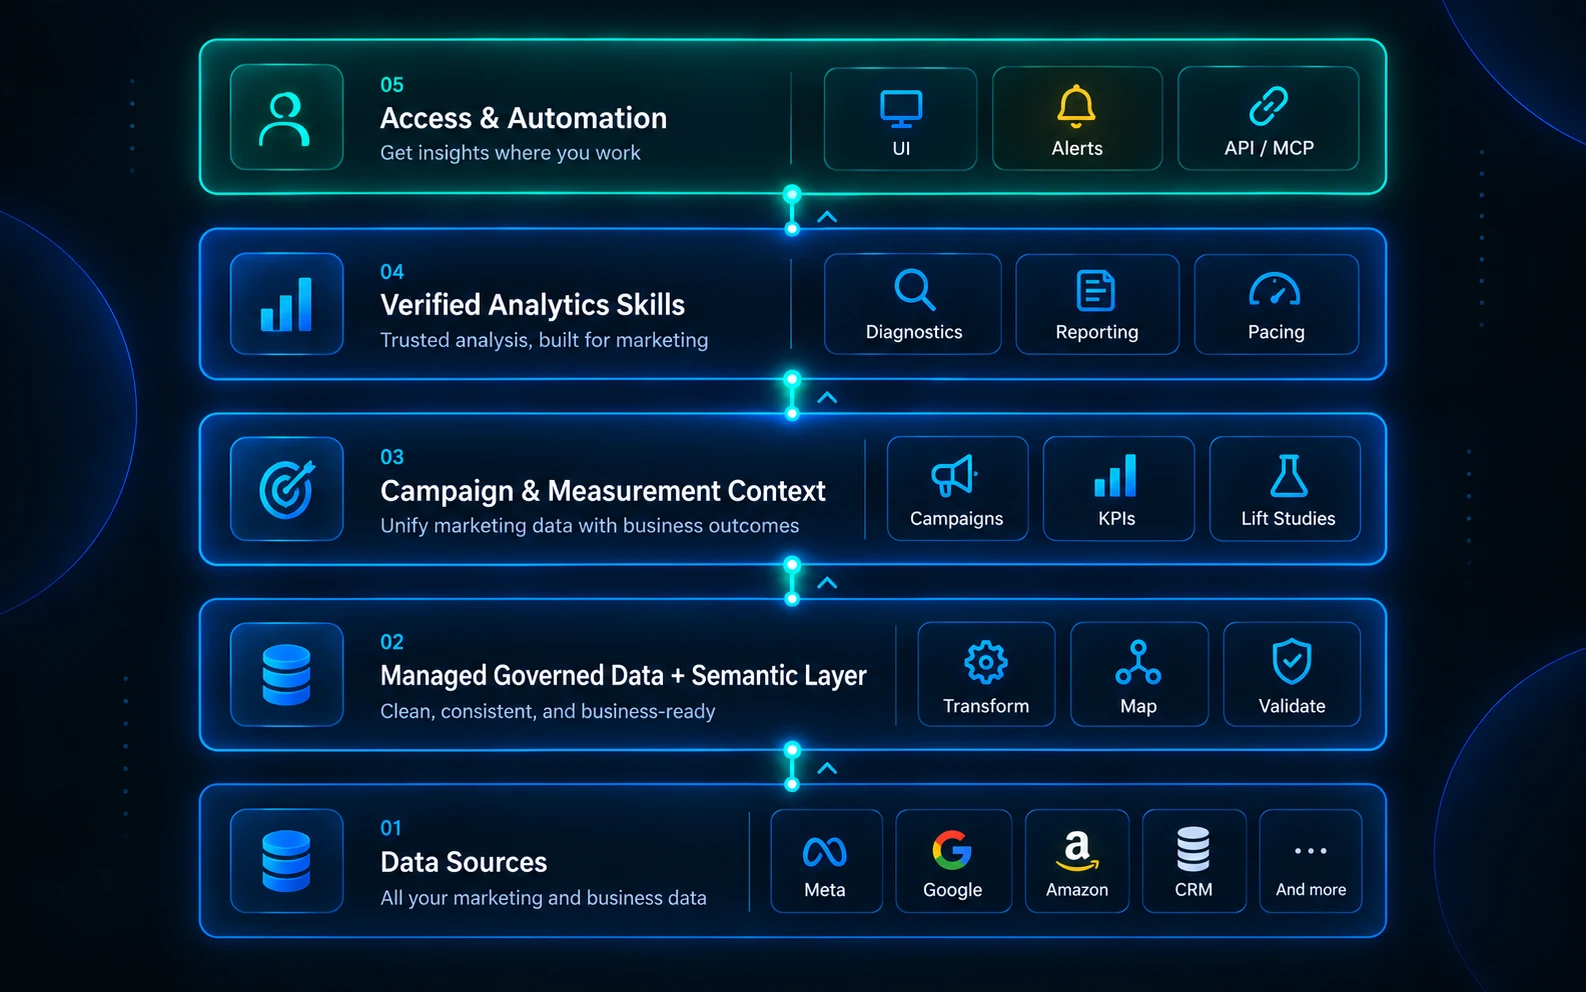Click the And more ellipsis tile
1586x992 pixels.
pos(1311,861)
